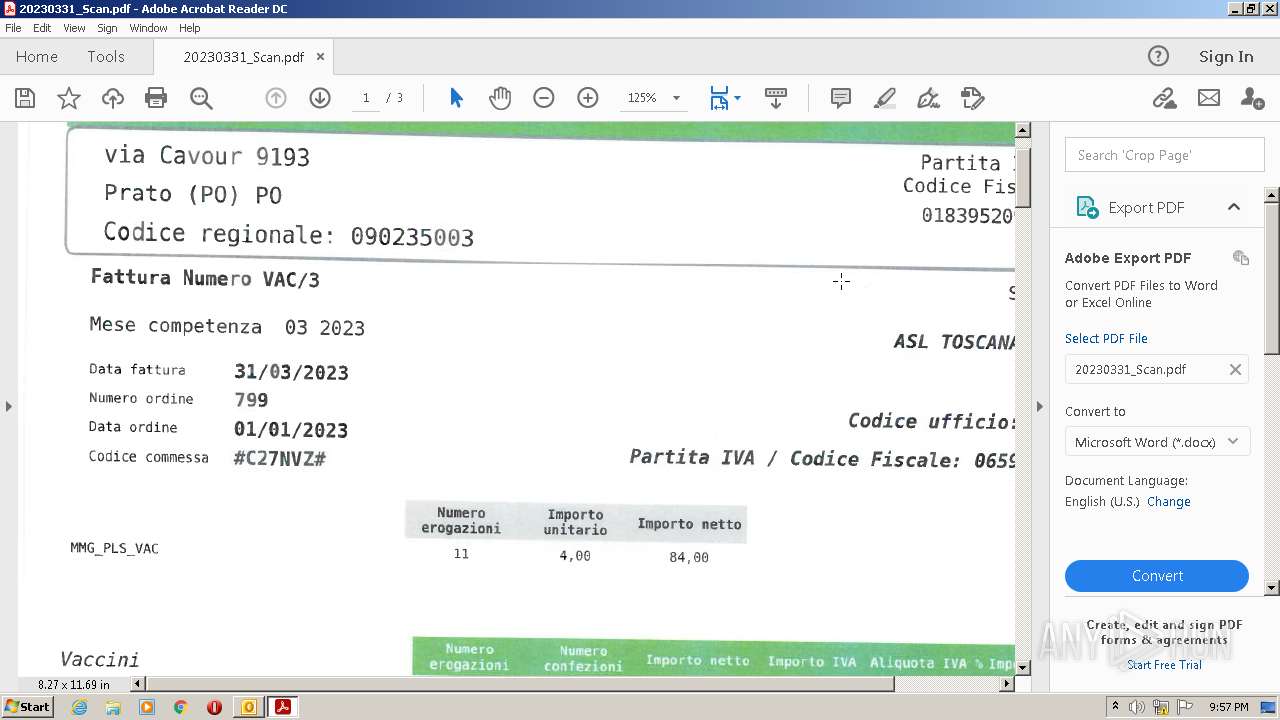This screenshot has width=1280, height=720.
Task: Click the right panel vertical scrollbar thumb
Action: [x=1272, y=277]
